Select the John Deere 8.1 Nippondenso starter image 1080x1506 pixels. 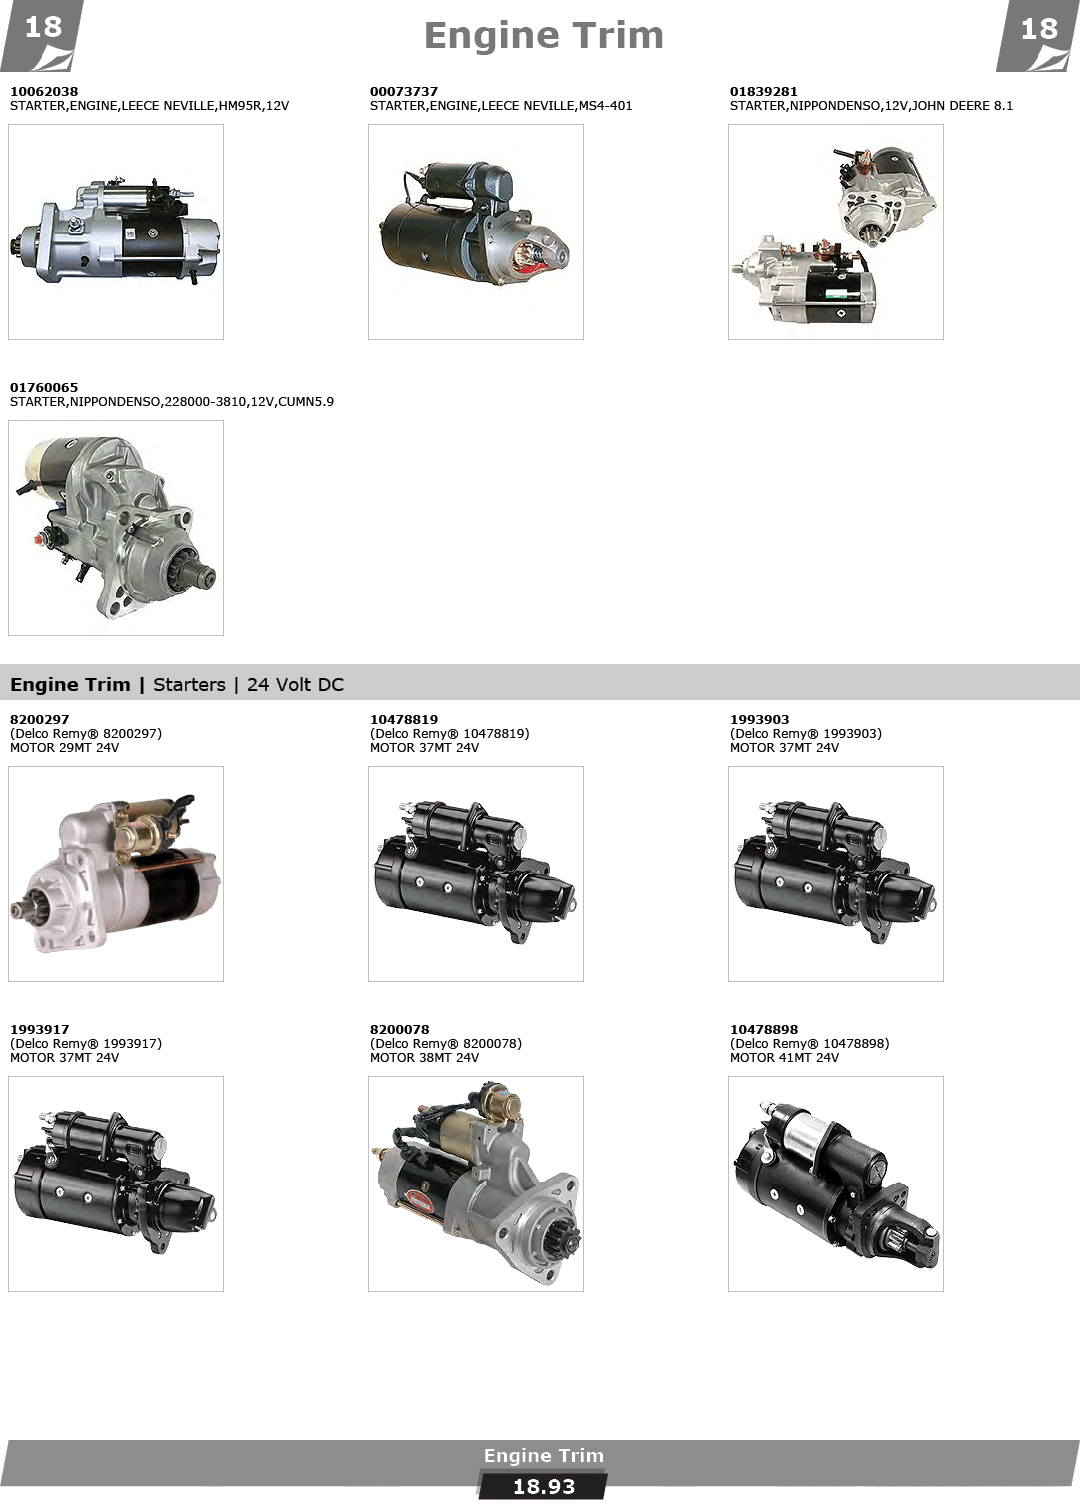(x=836, y=231)
